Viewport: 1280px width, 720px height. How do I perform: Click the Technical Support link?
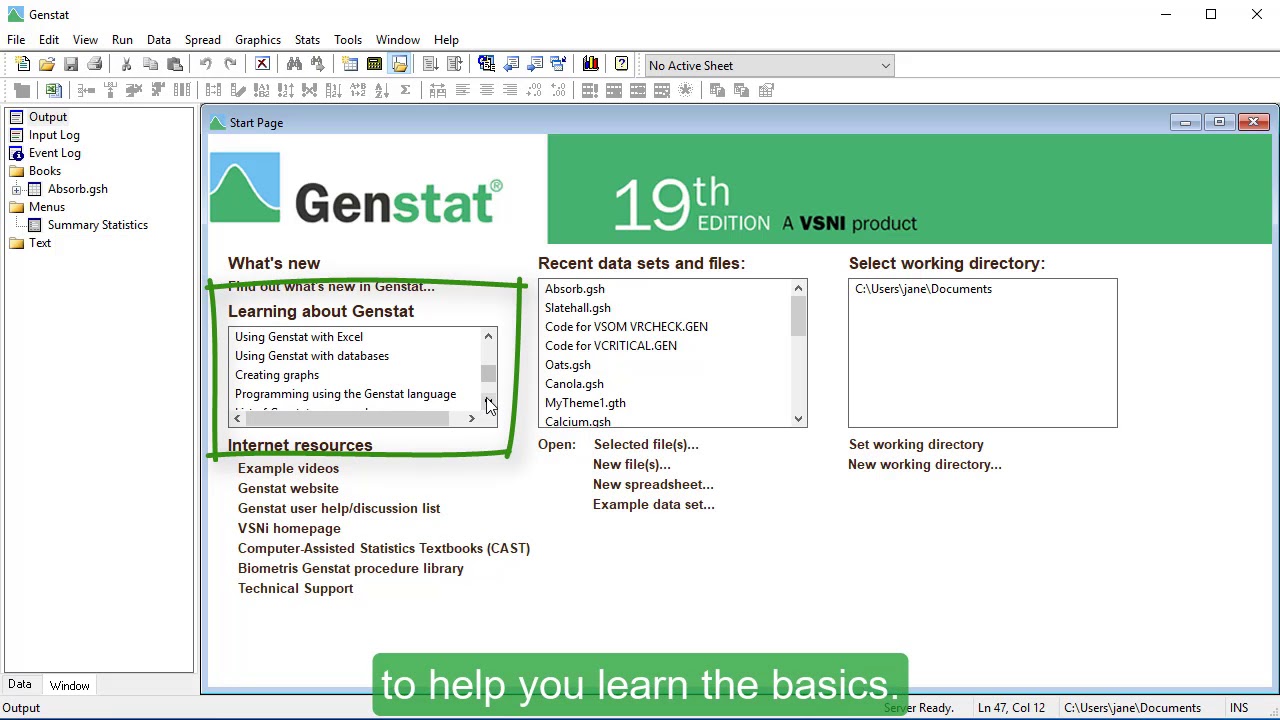click(296, 588)
